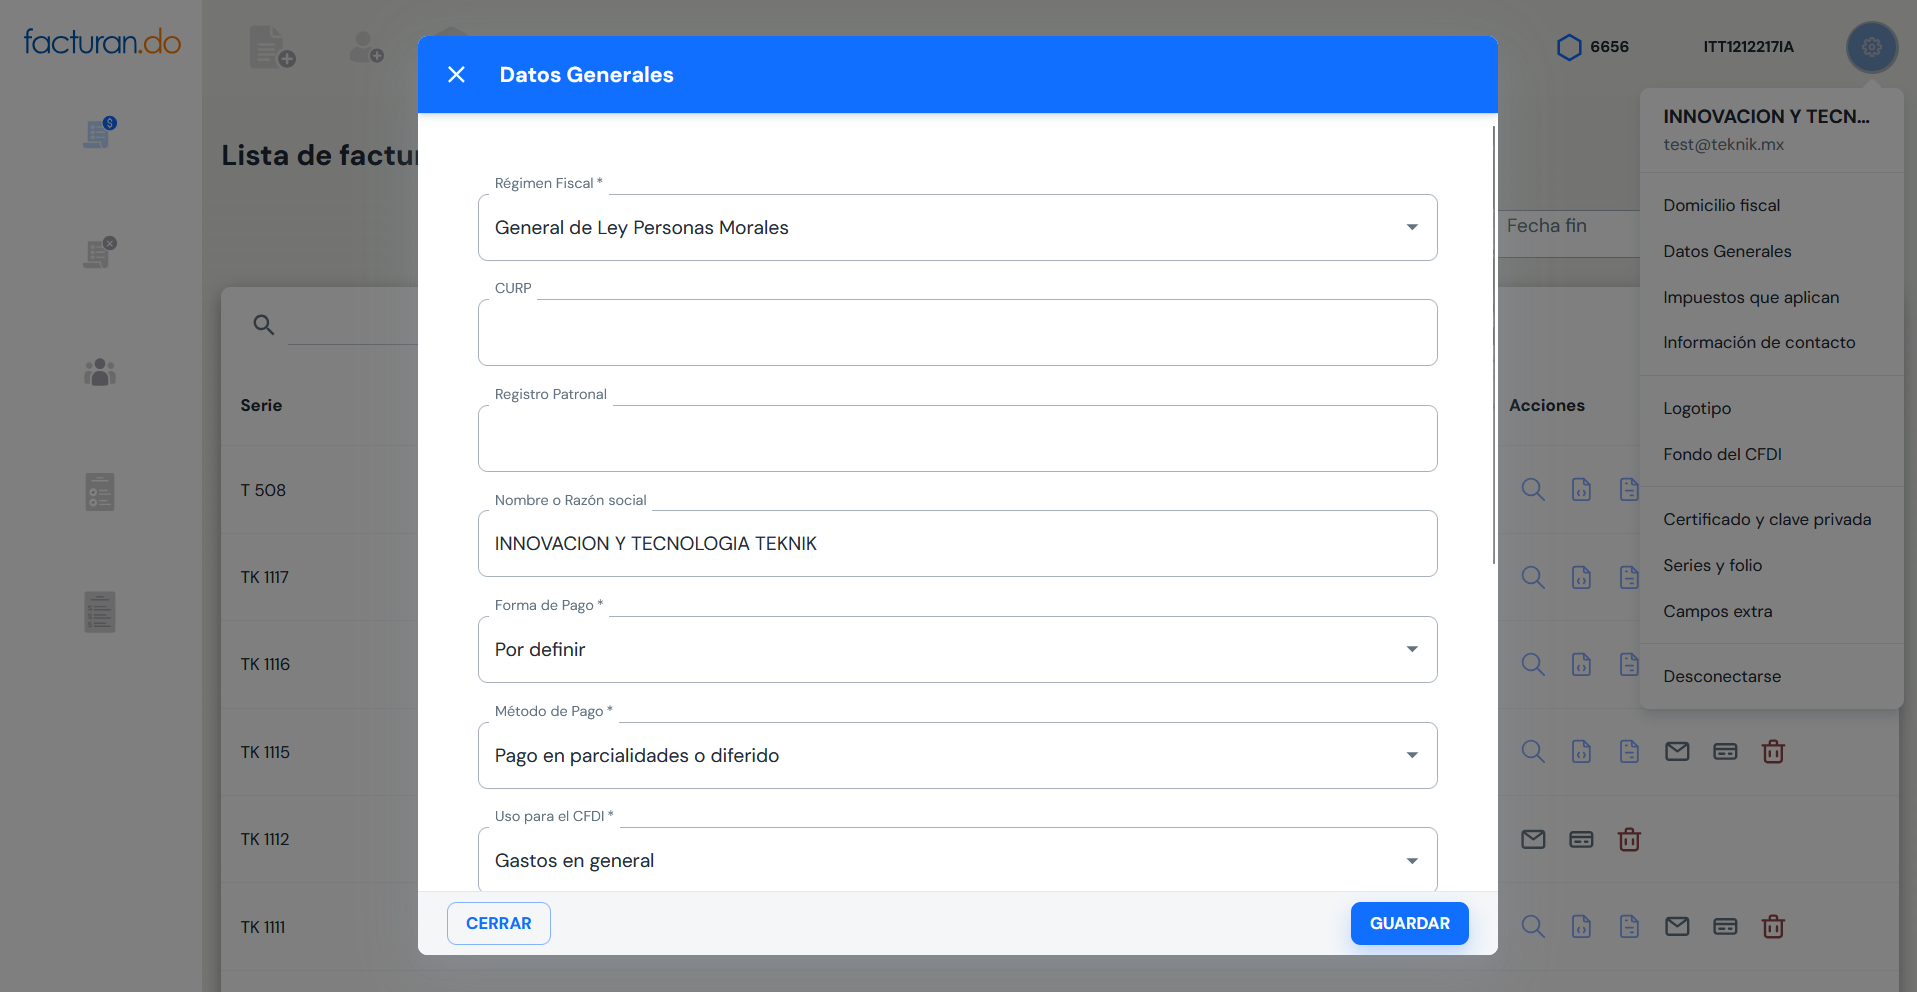Click into the CURP text field
1917x992 pixels.
[957, 333]
